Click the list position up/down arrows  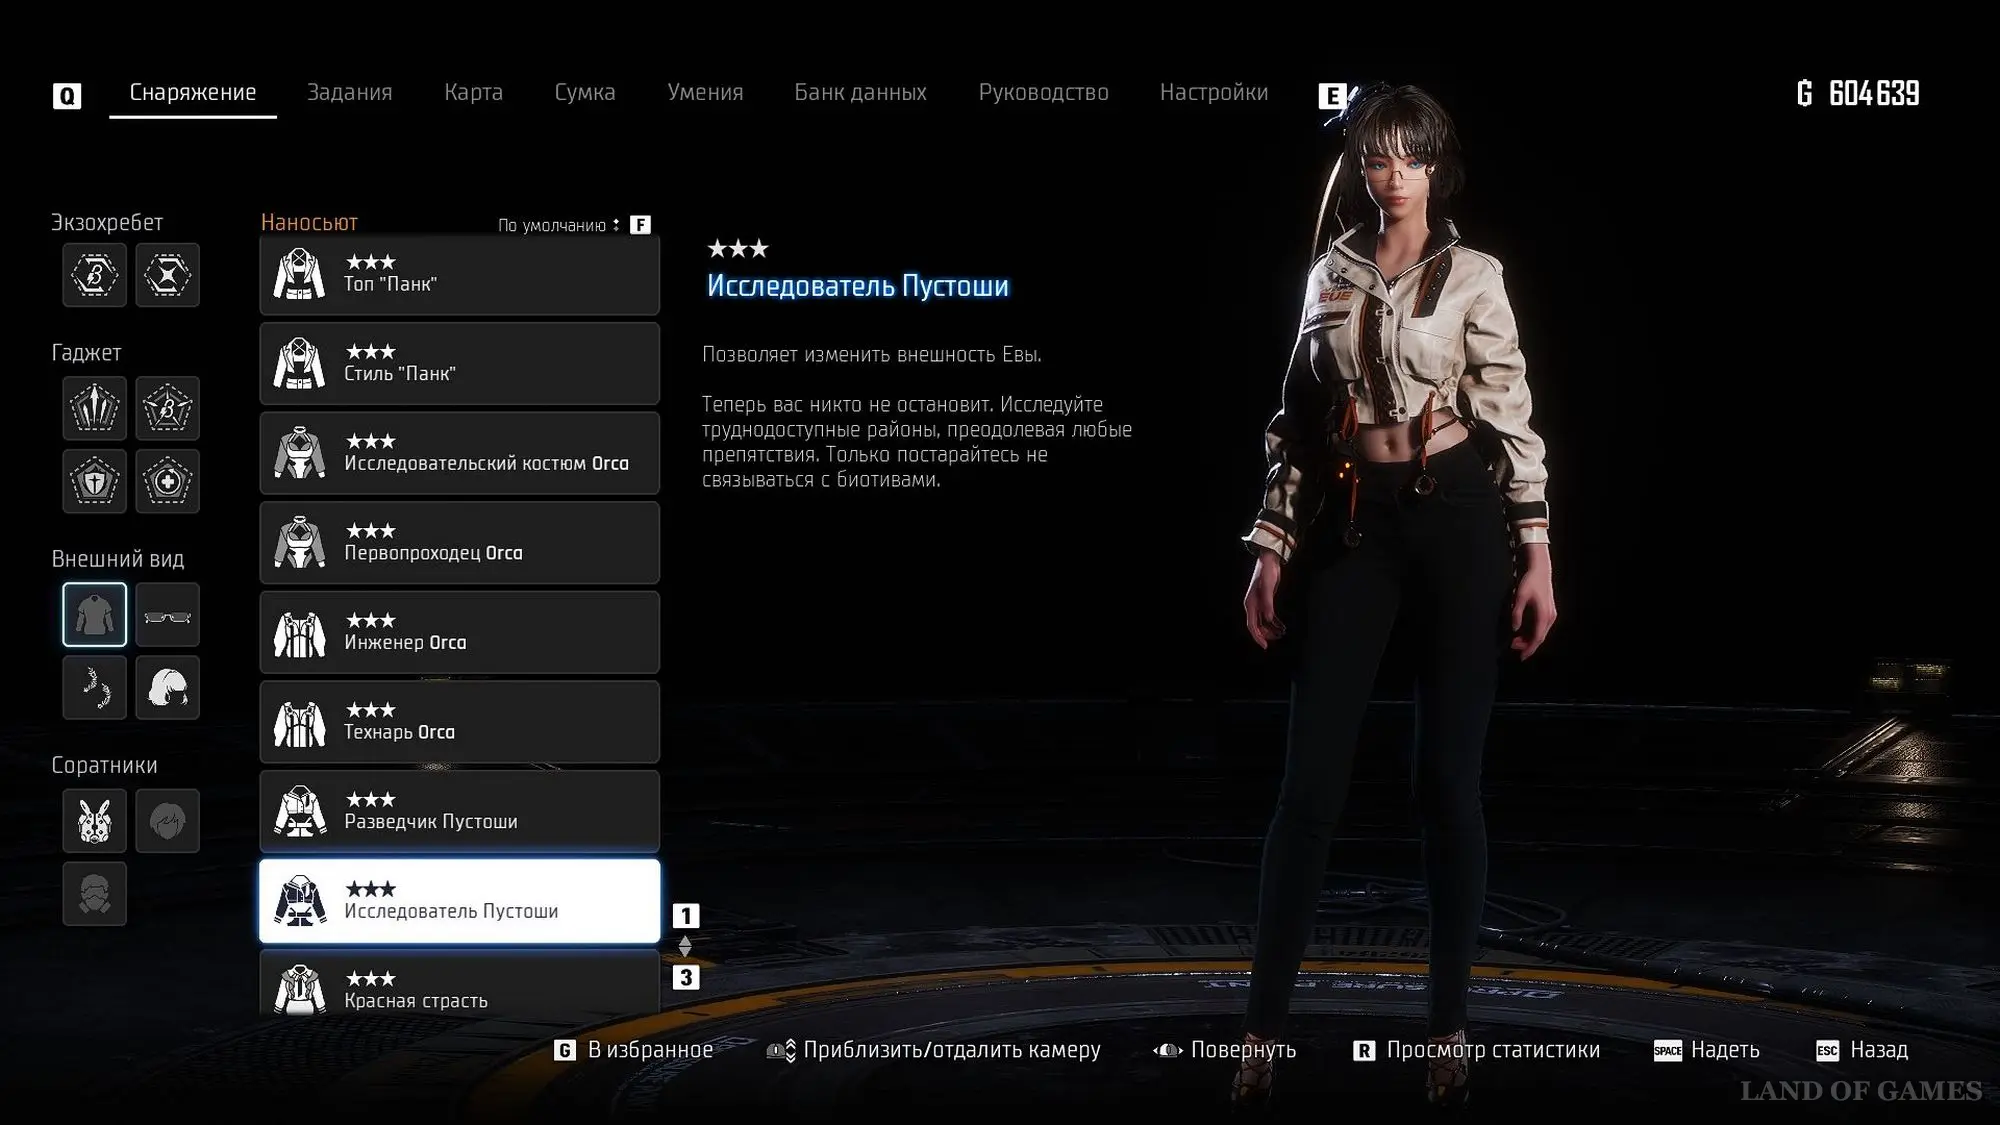(685, 946)
